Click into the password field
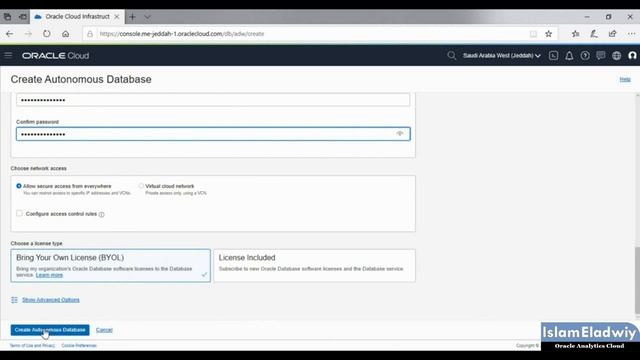This screenshot has width=640, height=360. (x=213, y=100)
